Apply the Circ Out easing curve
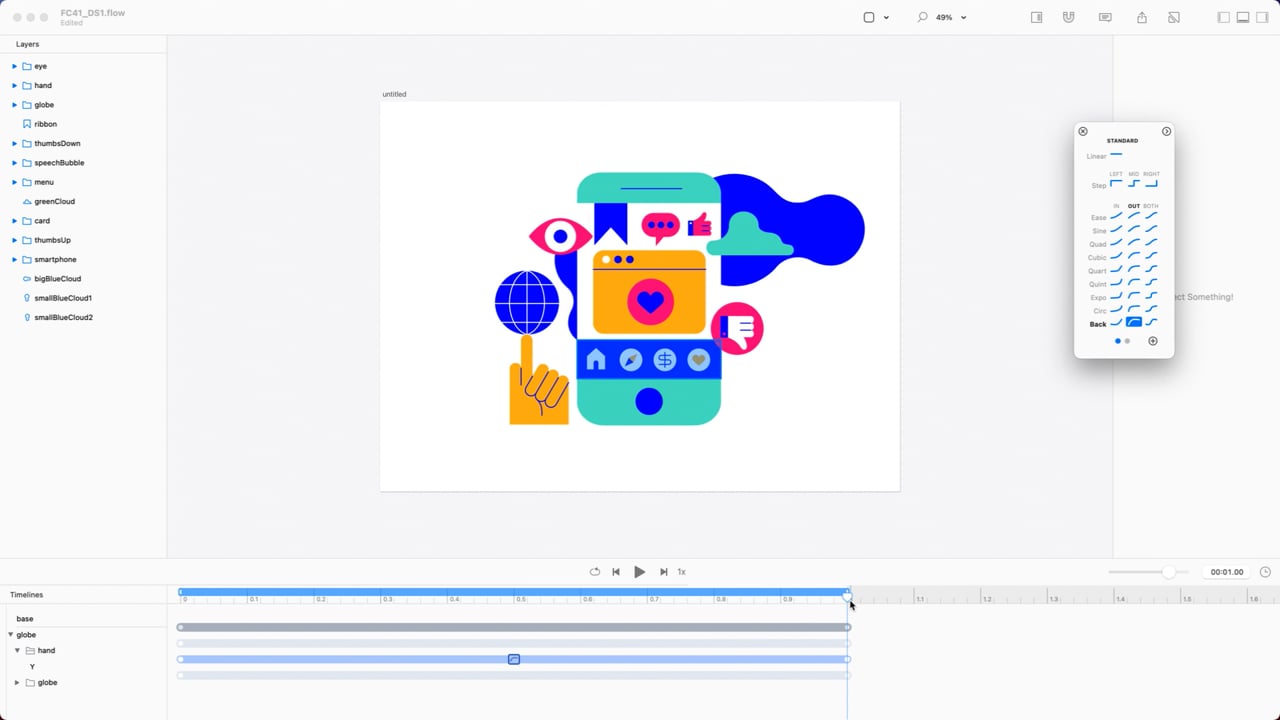Image resolution: width=1280 pixels, height=720 pixels. 1134,309
